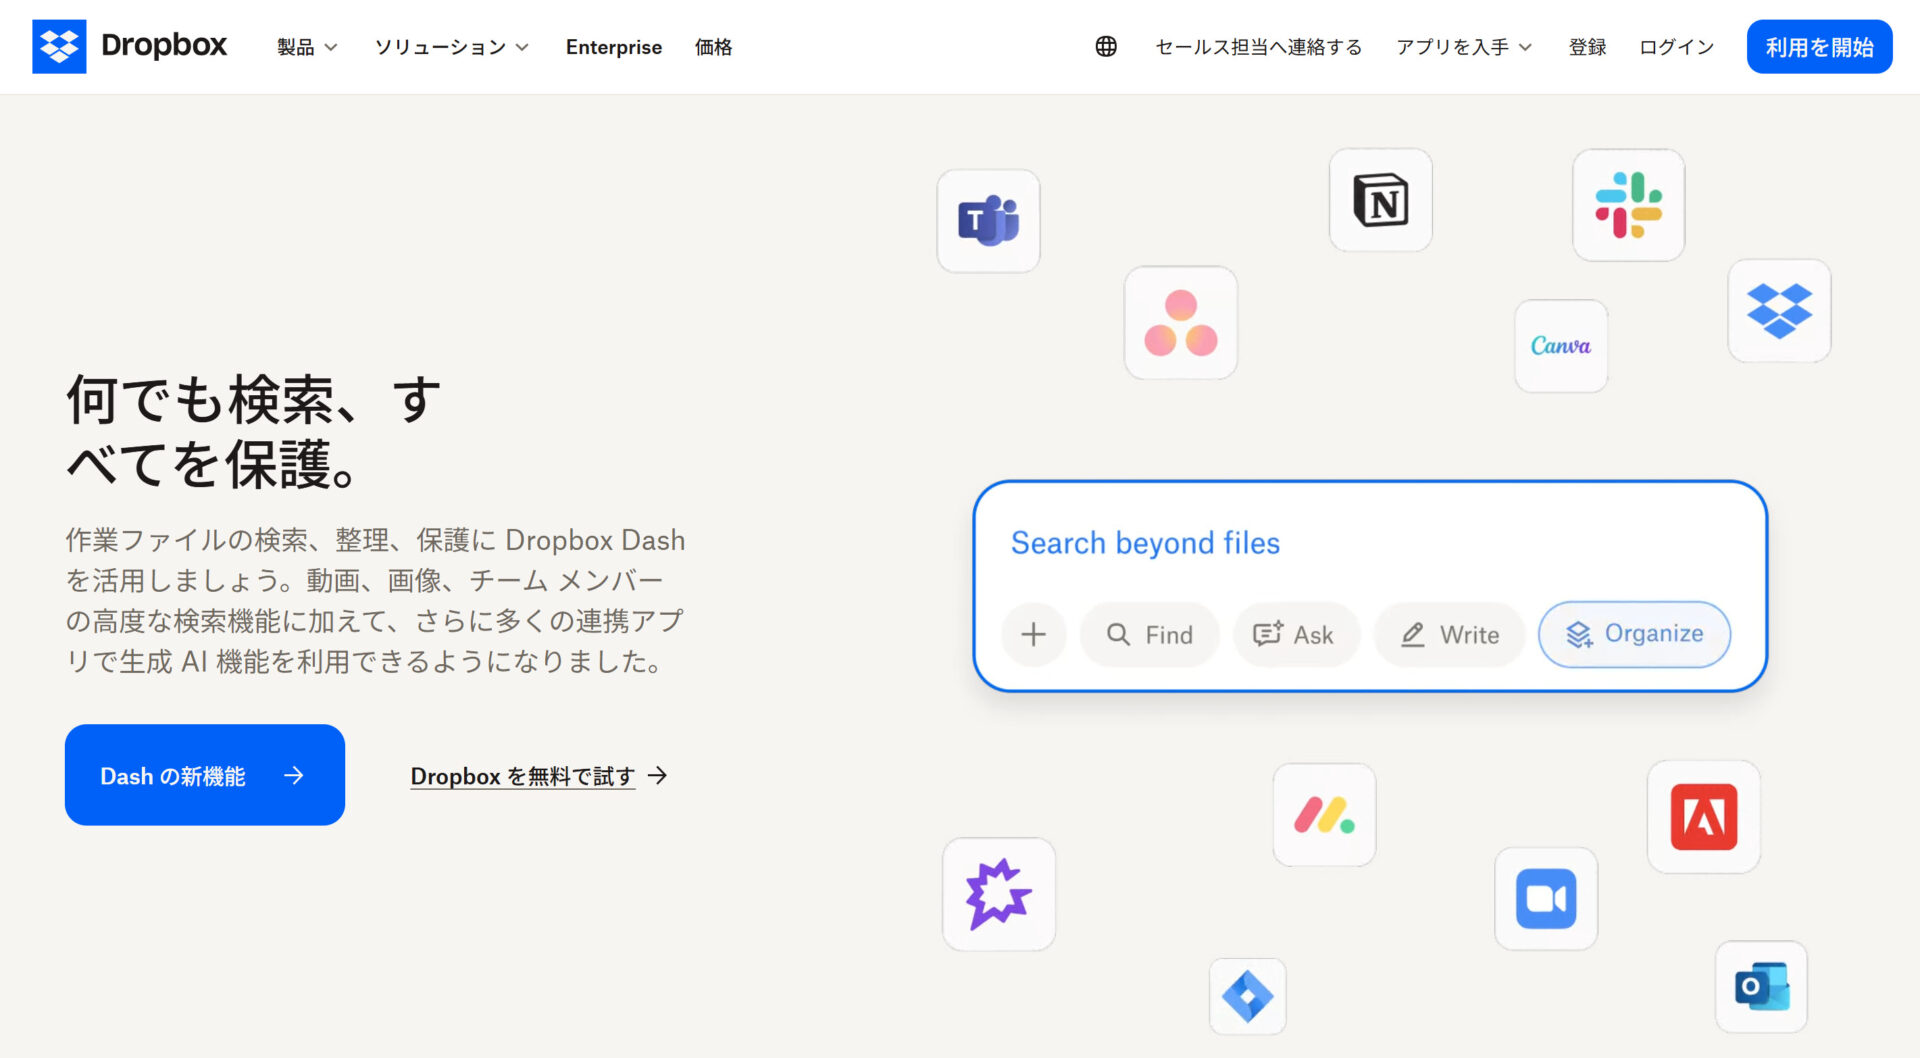Expand the 製品 dropdown menu
Image resolution: width=1920 pixels, height=1058 pixels.
305,46
